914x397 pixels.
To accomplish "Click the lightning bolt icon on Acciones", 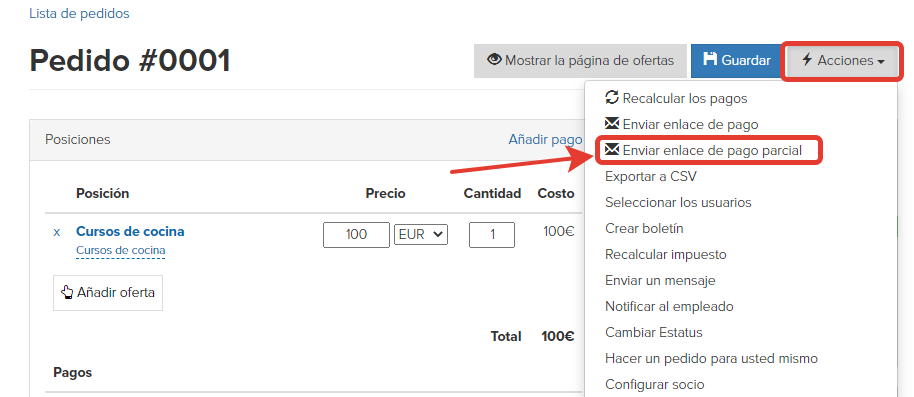I will [x=807, y=59].
